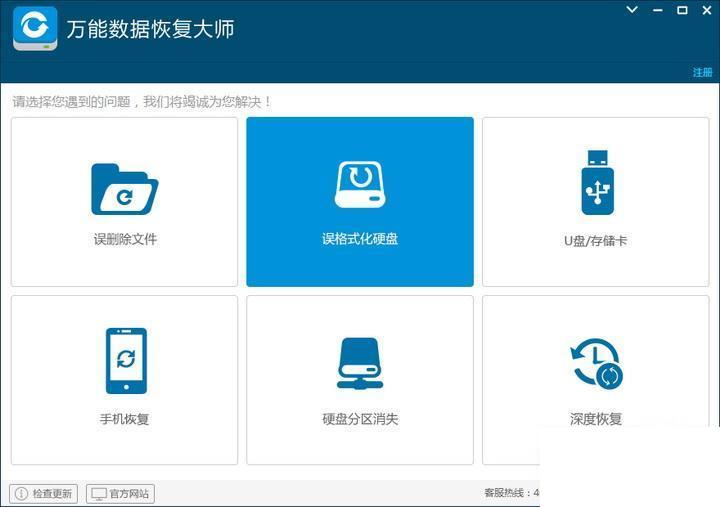This screenshot has height=507, width=720.
Task: Open the 手机恢复 phone icon
Action: click(x=126, y=361)
